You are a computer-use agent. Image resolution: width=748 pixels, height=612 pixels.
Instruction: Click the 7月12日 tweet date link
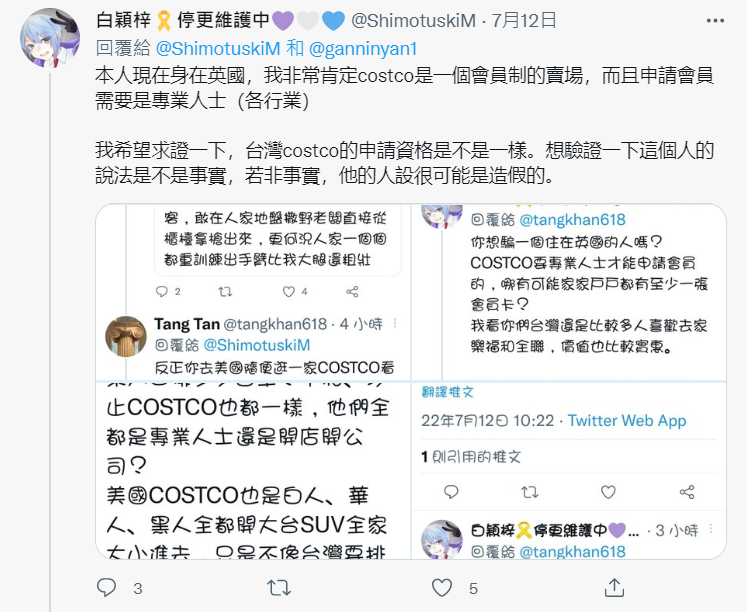click(x=524, y=21)
